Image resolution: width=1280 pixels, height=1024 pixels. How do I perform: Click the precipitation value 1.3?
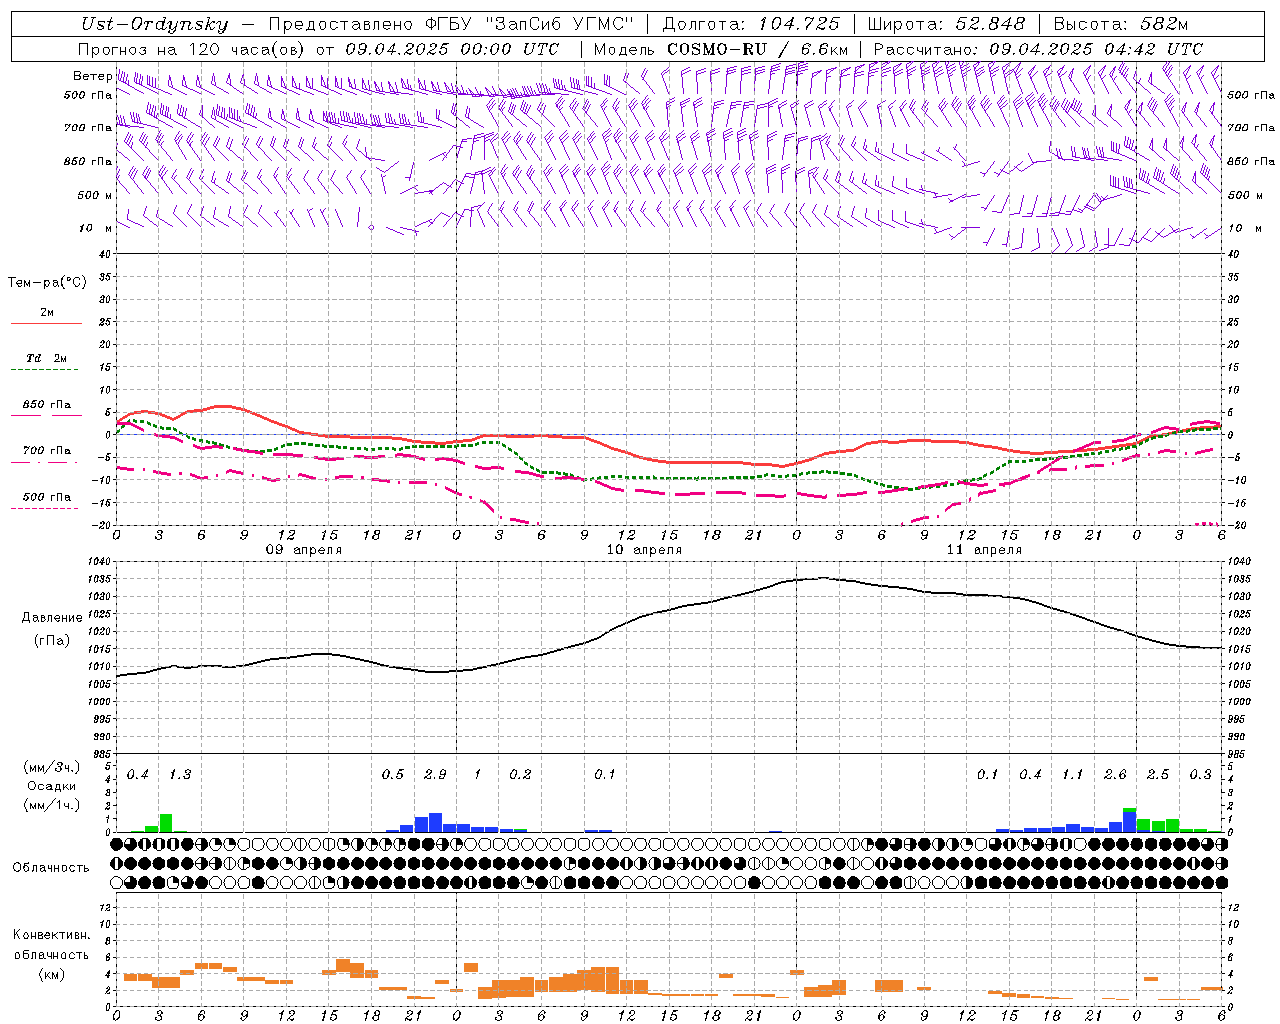click(x=180, y=775)
